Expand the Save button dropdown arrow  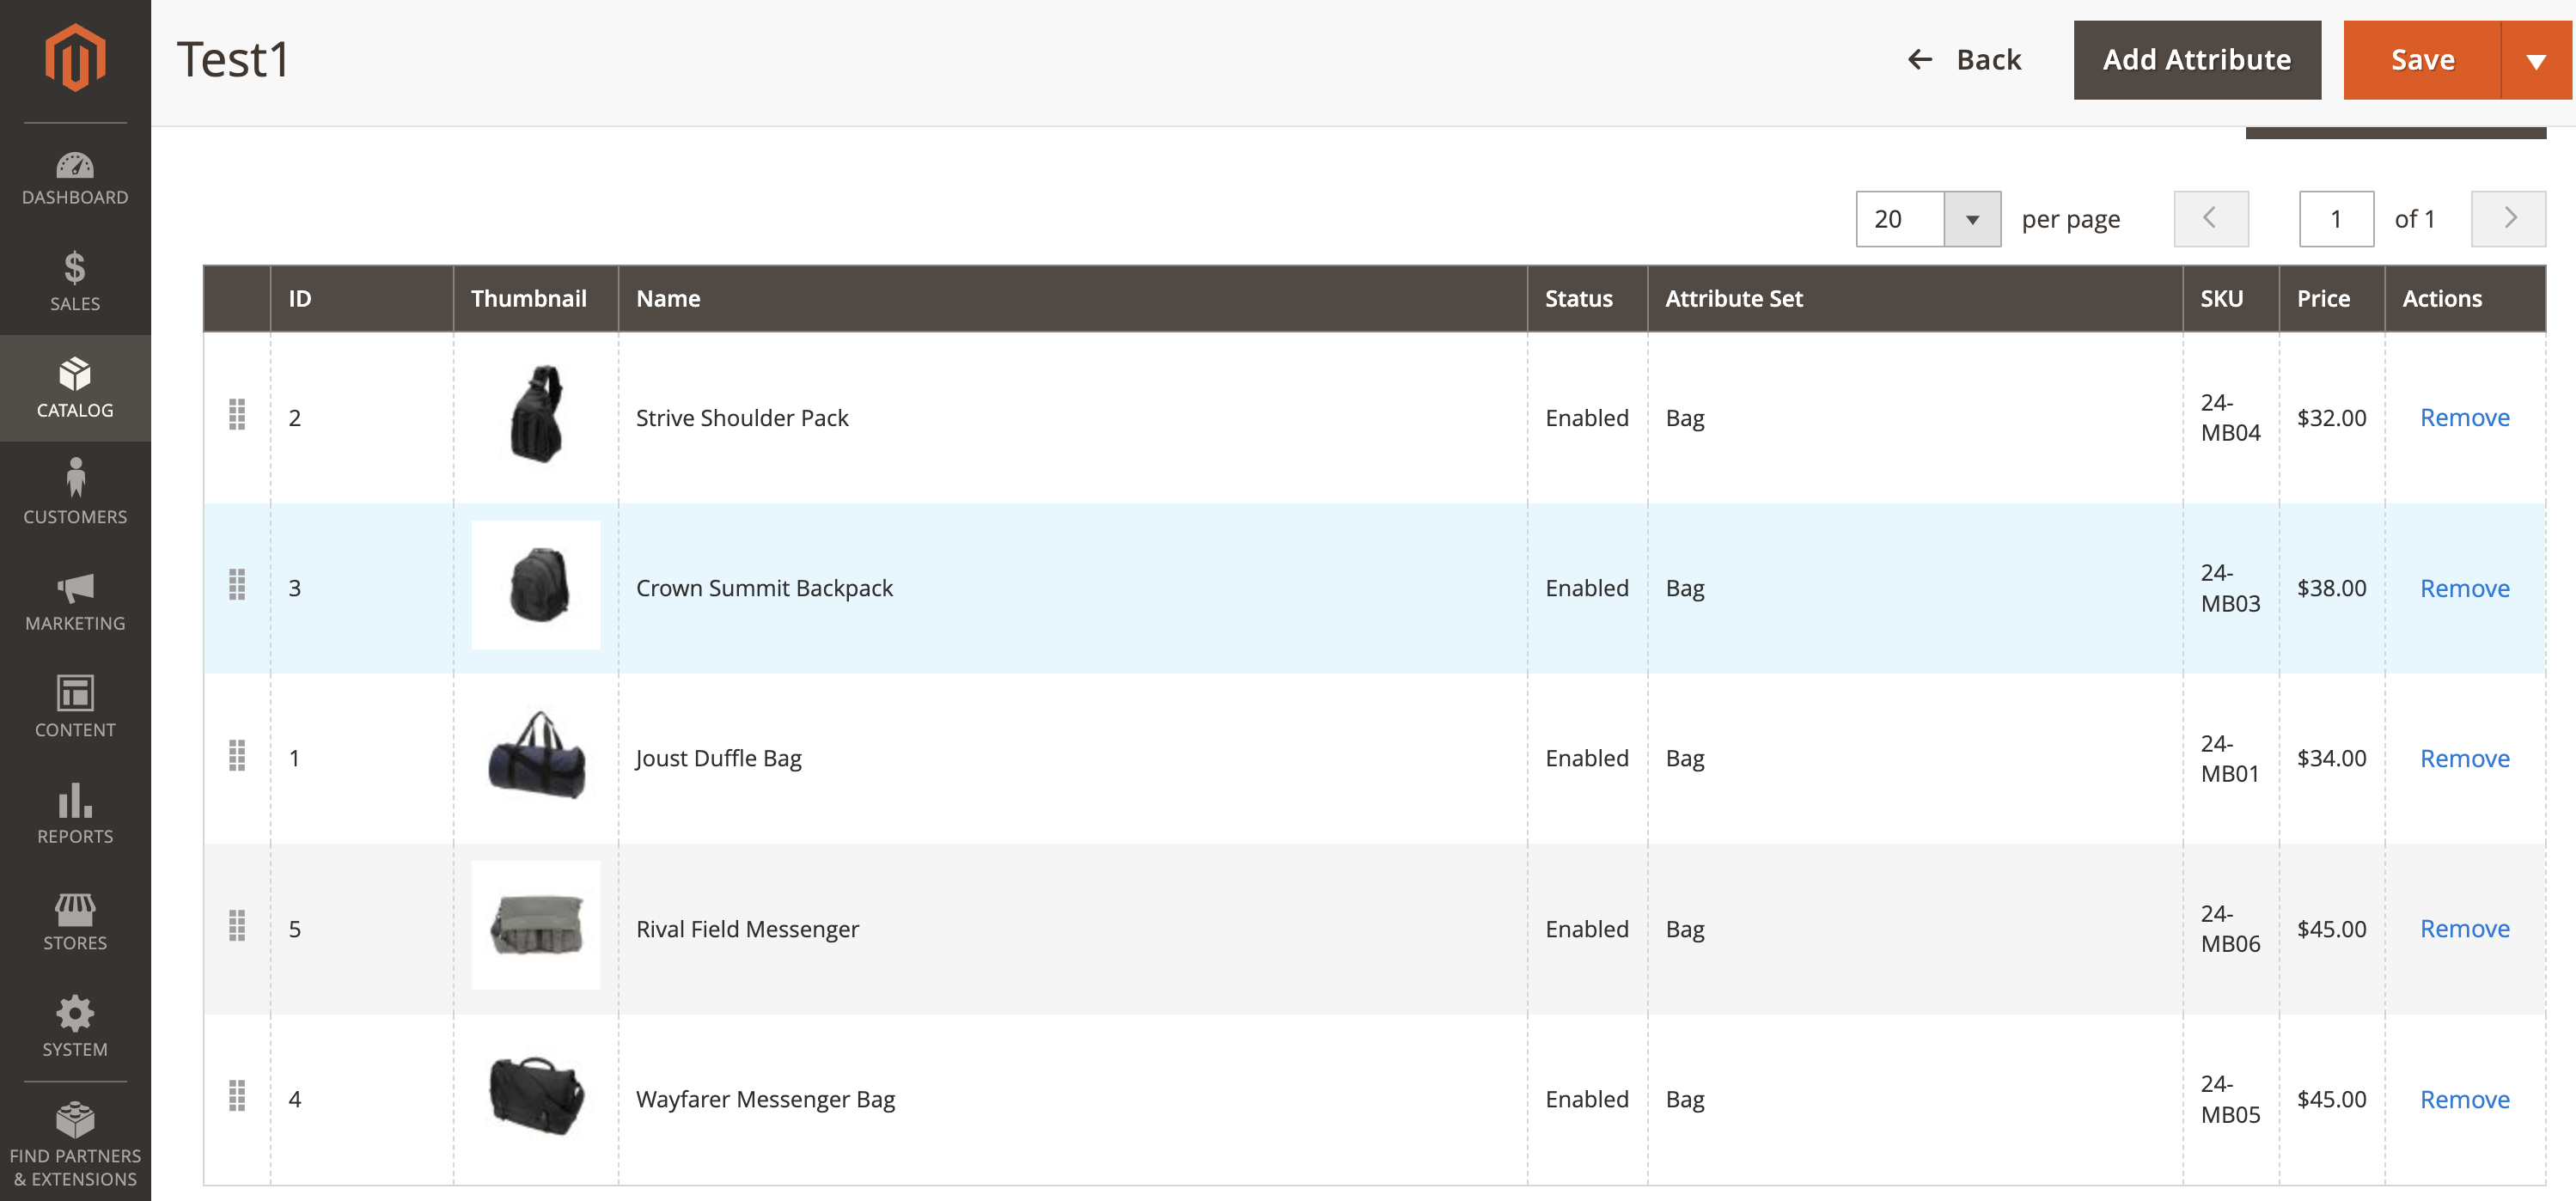tap(2535, 61)
